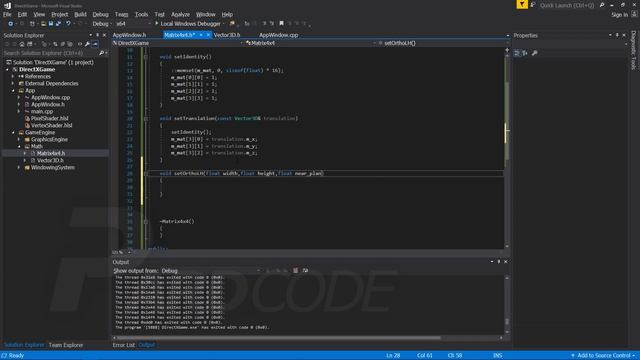This screenshot has width=640, height=360.
Task: Pin the Output panel
Action: coord(499,262)
